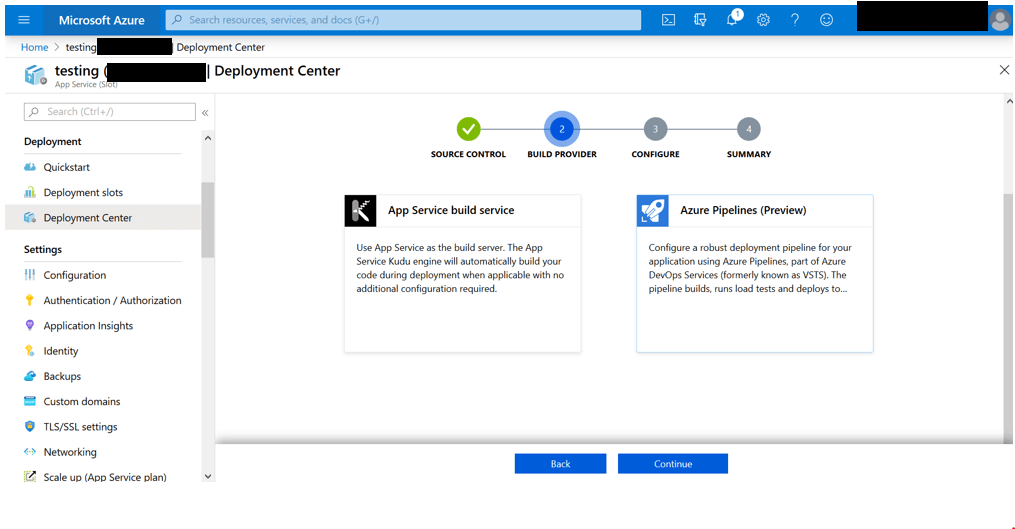Open the help question mark icon

tap(795, 20)
